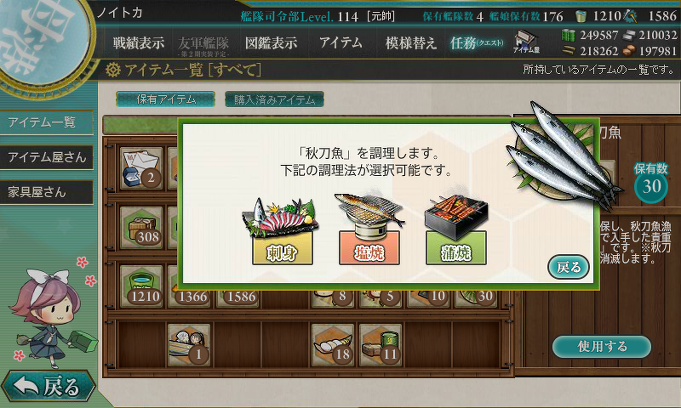Select the canned item showing count 11

click(x=380, y=345)
